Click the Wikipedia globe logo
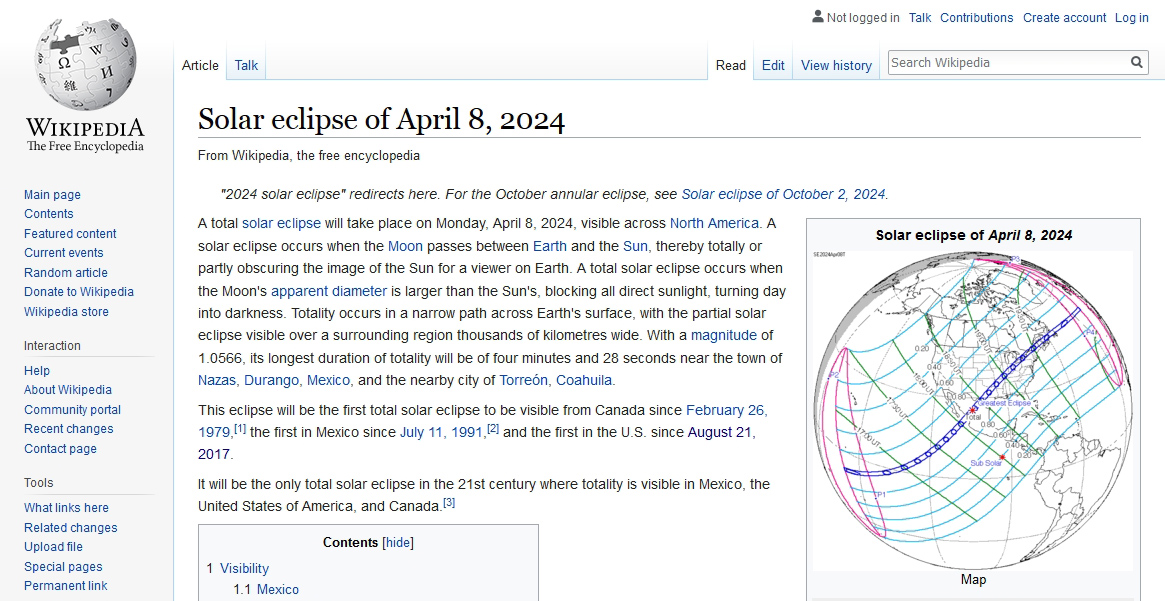 [x=85, y=65]
